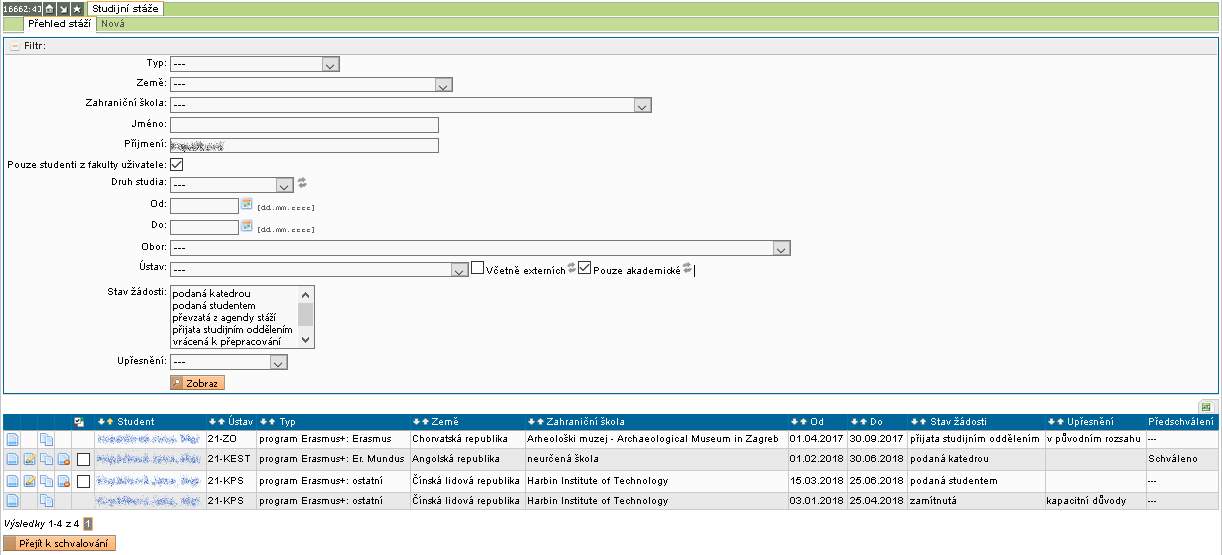The image size is (1222, 555).
Task: Open calendar picker for the Od date
Action: coord(247,204)
